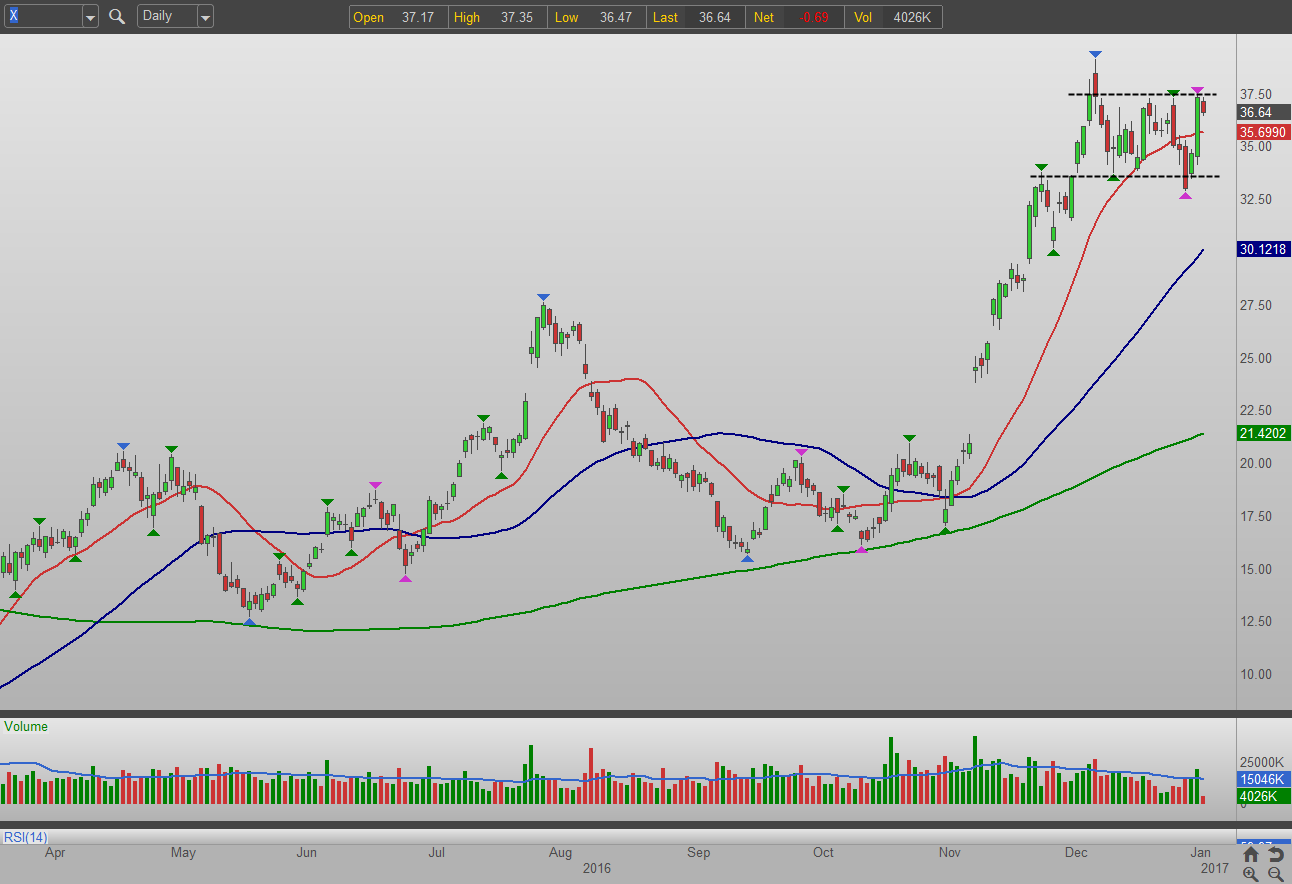
Task: Click the Aug date axis label
Action: 560,853
